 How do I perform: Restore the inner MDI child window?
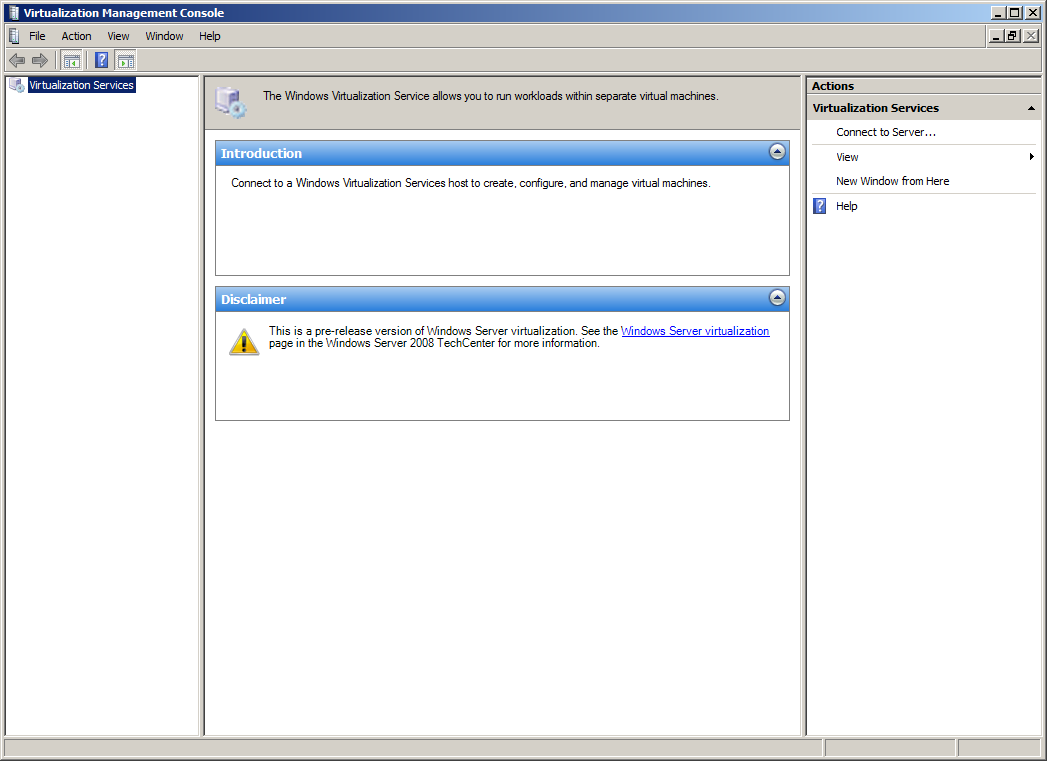point(1012,36)
